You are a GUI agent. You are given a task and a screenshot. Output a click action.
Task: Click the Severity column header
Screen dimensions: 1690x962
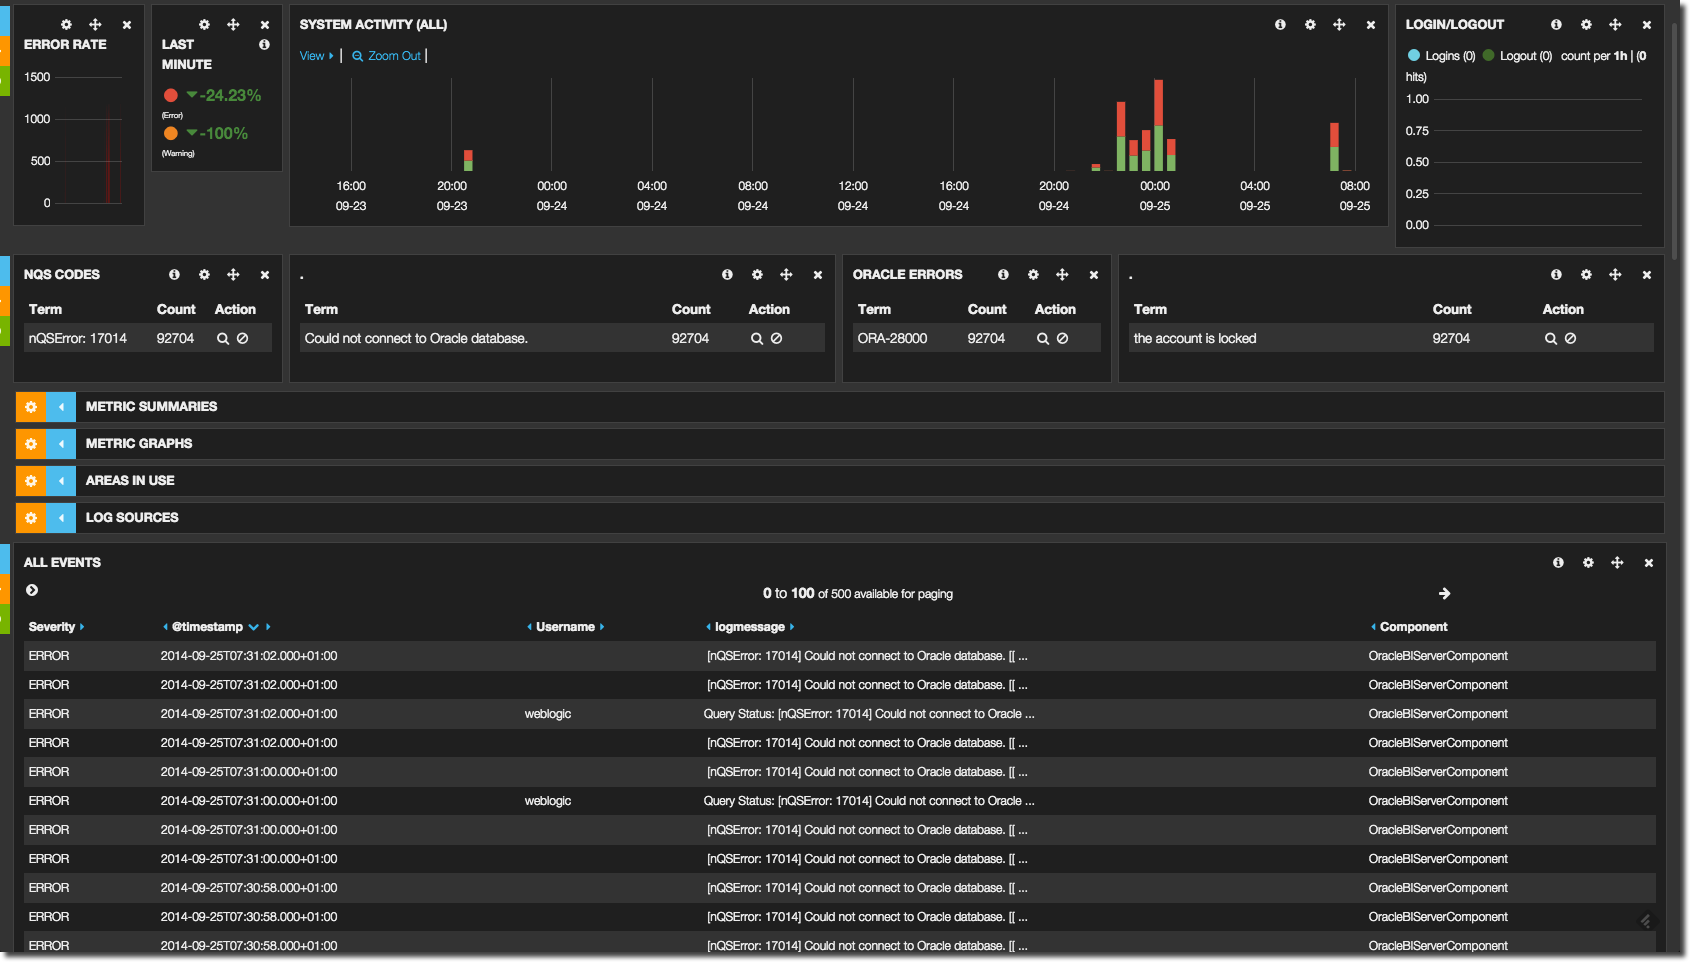[x=52, y=627]
